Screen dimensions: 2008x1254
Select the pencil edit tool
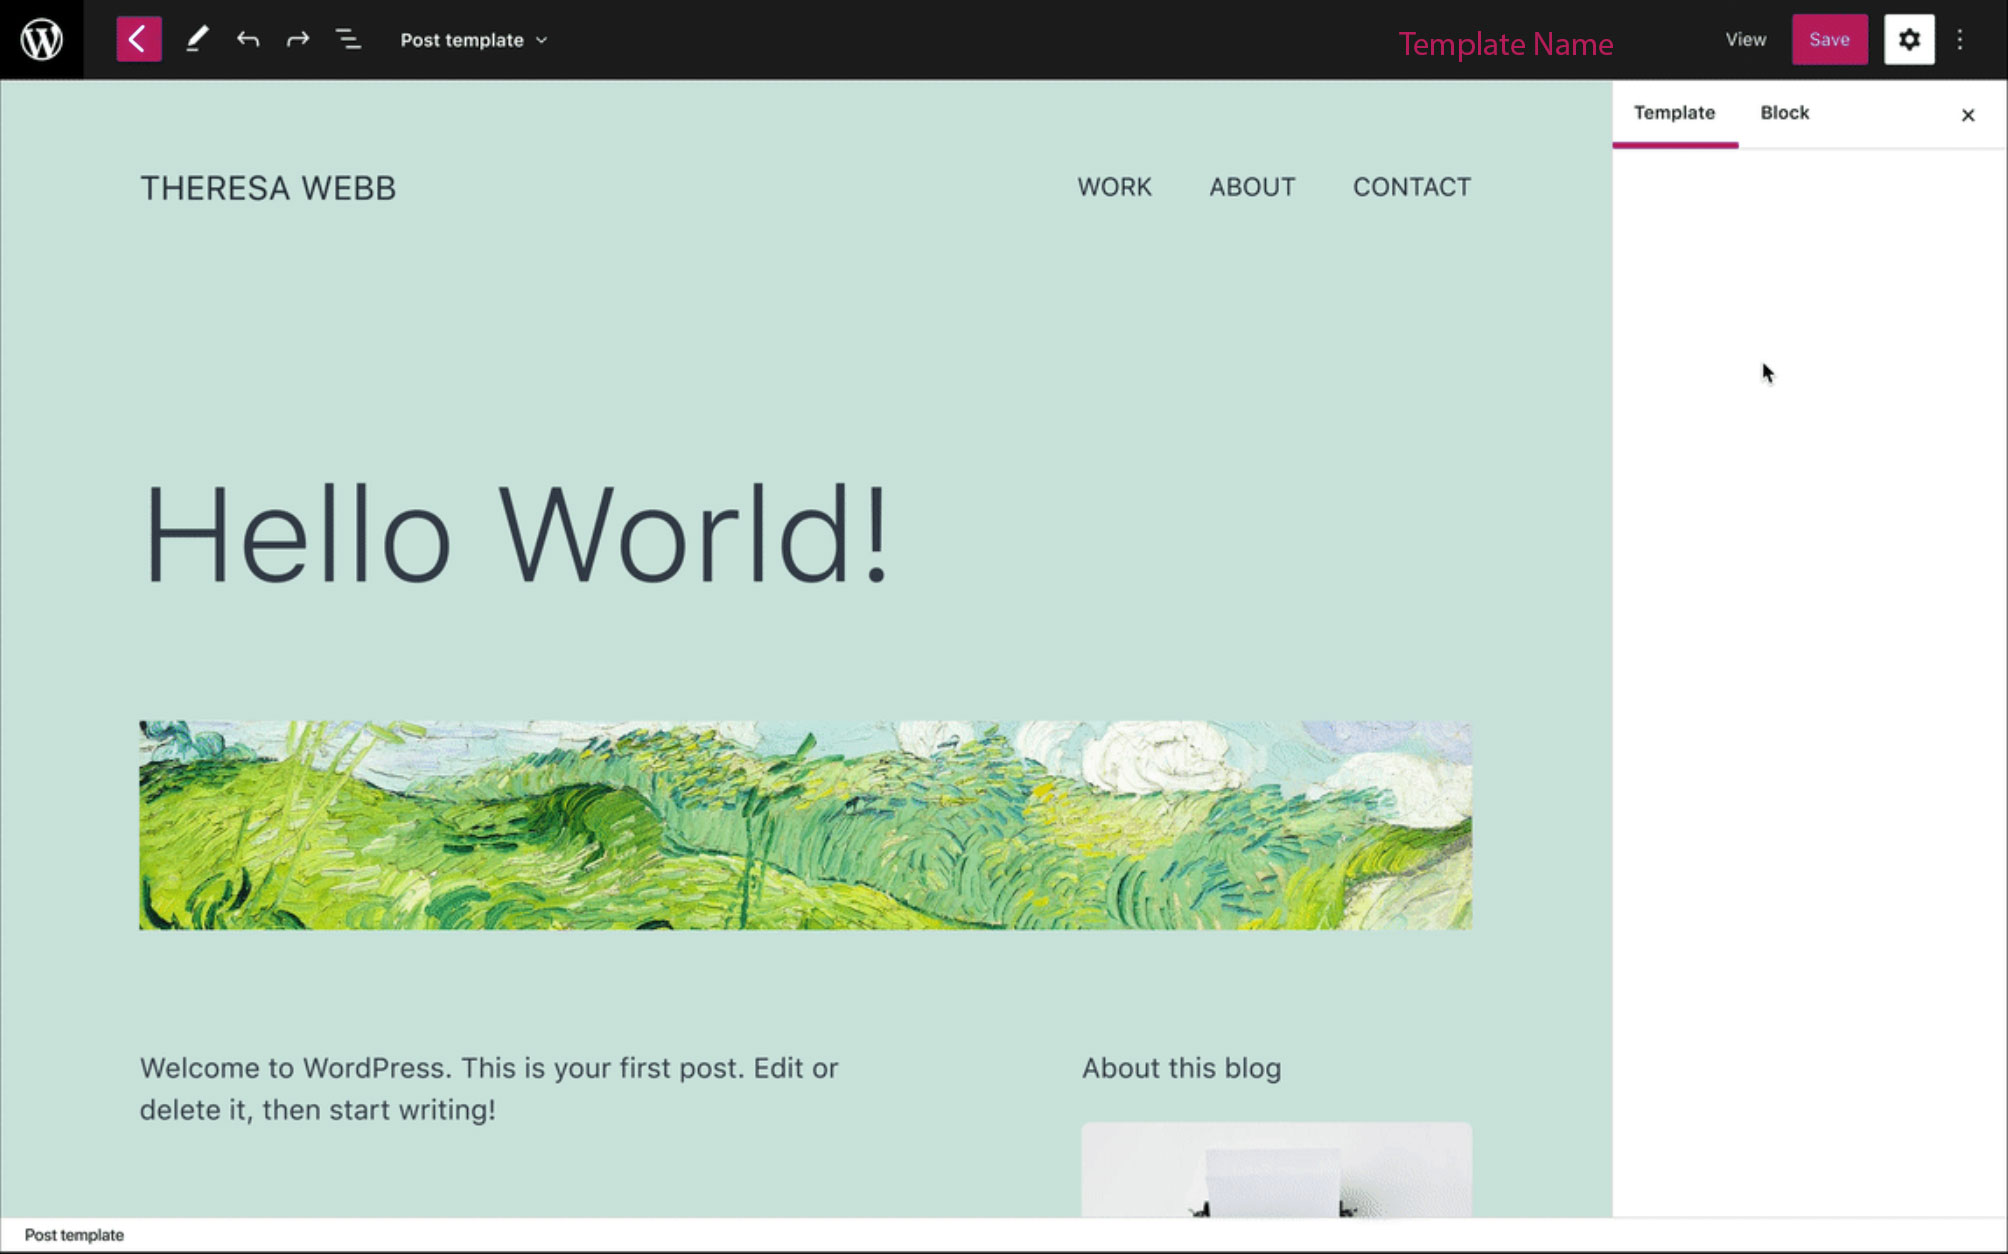coord(198,39)
